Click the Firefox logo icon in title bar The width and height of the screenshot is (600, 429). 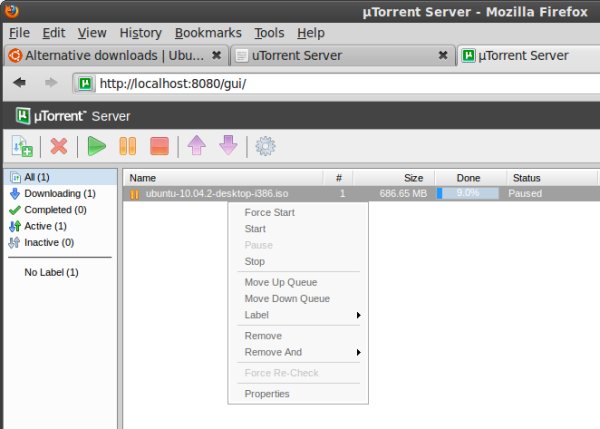(x=12, y=11)
